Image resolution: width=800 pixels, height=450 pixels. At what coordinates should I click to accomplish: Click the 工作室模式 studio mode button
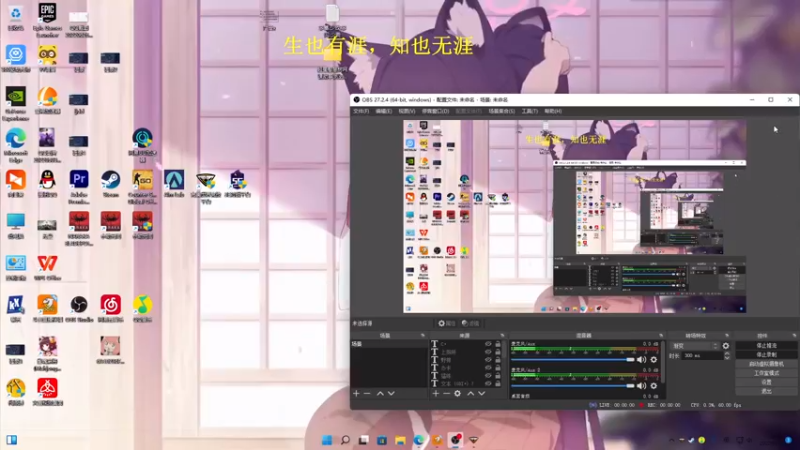point(766,373)
